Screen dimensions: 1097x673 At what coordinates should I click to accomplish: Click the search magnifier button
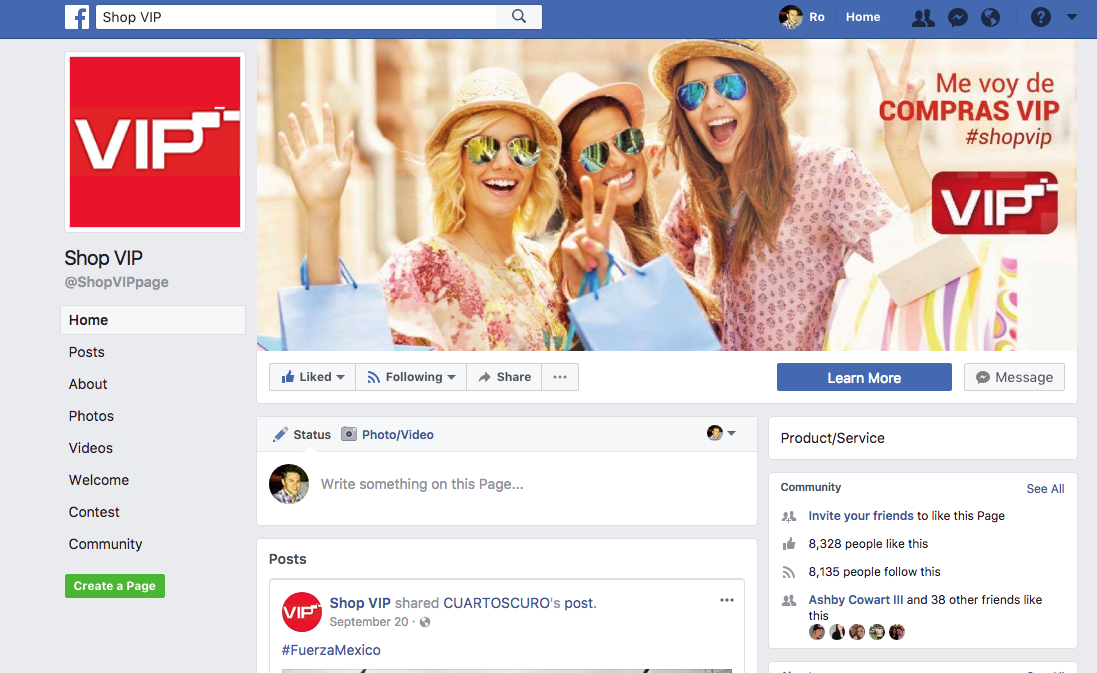pos(518,17)
